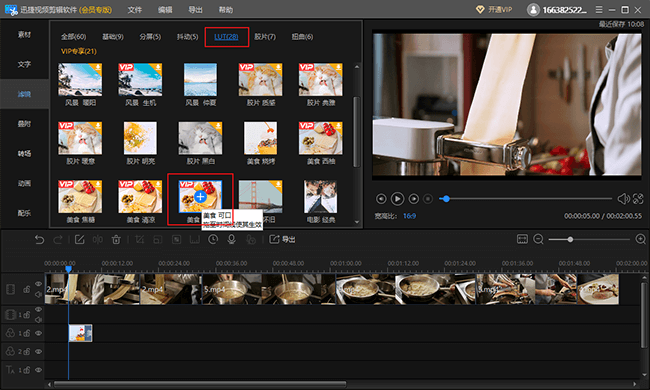The width and height of the screenshot is (650, 390).
Task: Open the clip edit tool
Action: pyautogui.click(x=79, y=239)
